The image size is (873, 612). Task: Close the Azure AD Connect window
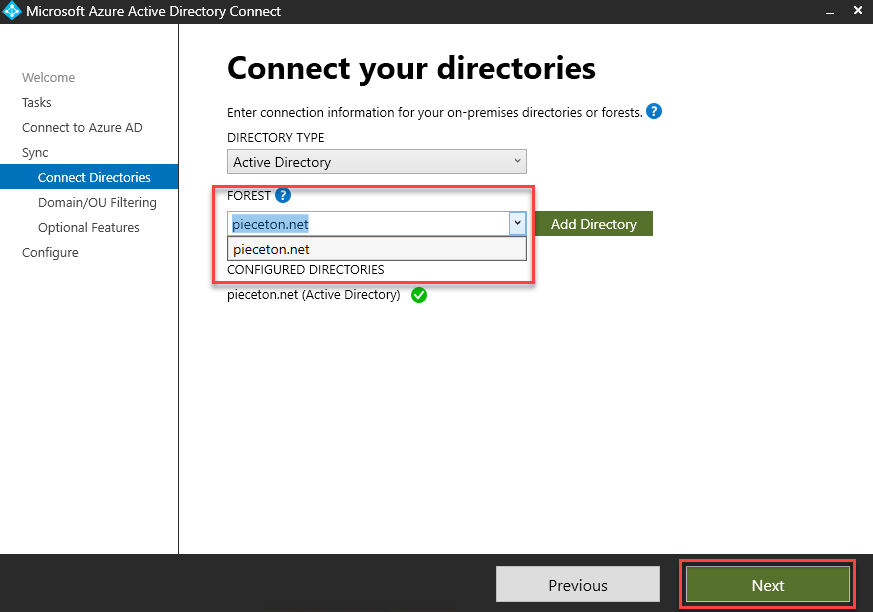point(858,11)
